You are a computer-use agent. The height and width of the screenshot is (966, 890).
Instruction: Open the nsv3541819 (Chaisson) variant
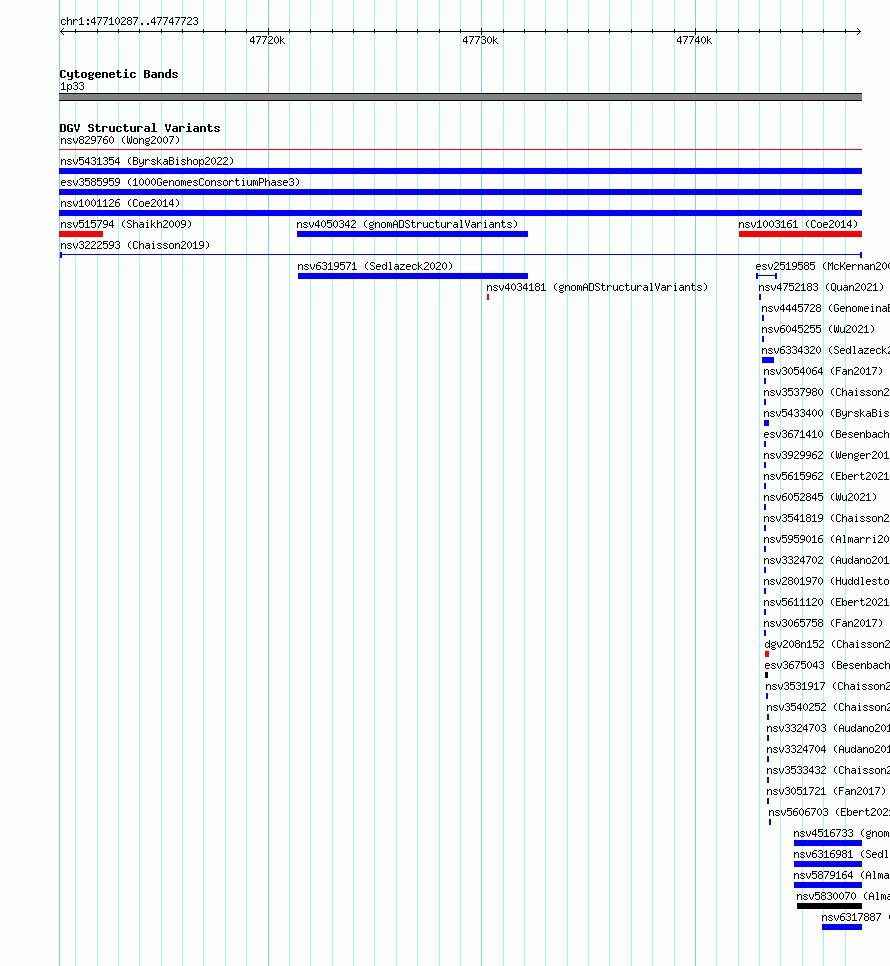[x=827, y=518]
